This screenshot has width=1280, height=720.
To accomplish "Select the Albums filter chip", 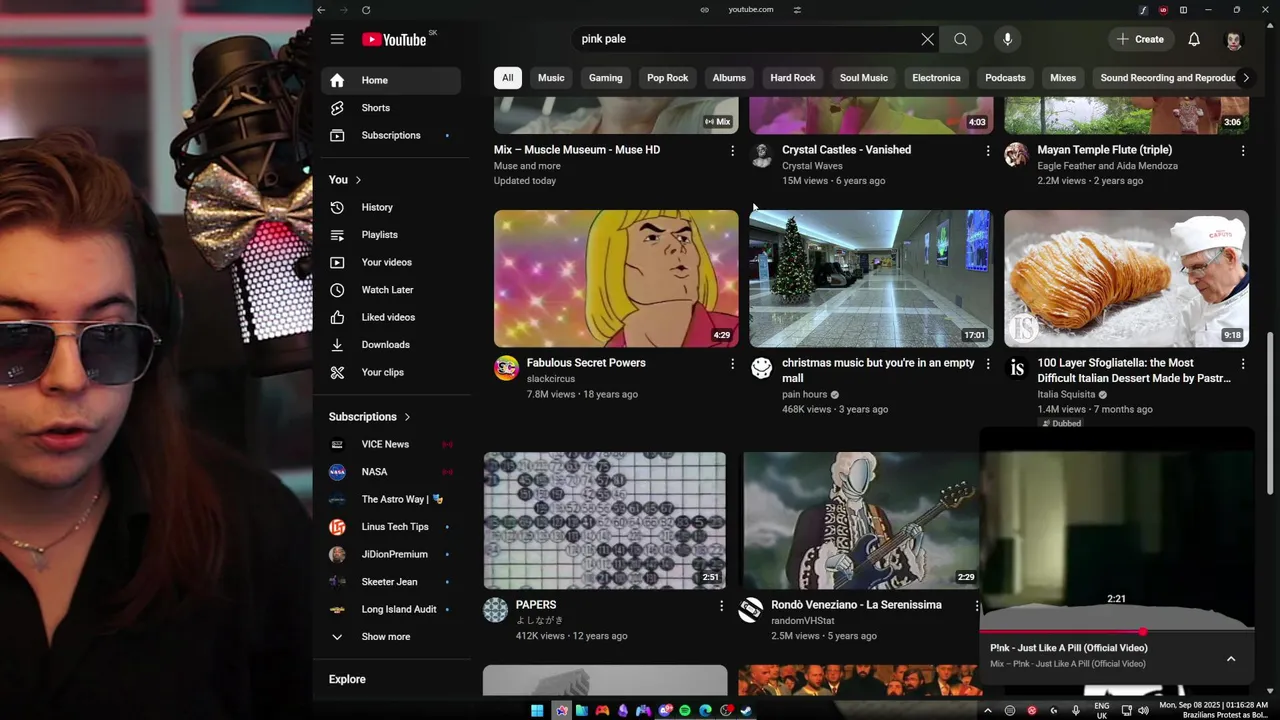I will click(x=729, y=78).
